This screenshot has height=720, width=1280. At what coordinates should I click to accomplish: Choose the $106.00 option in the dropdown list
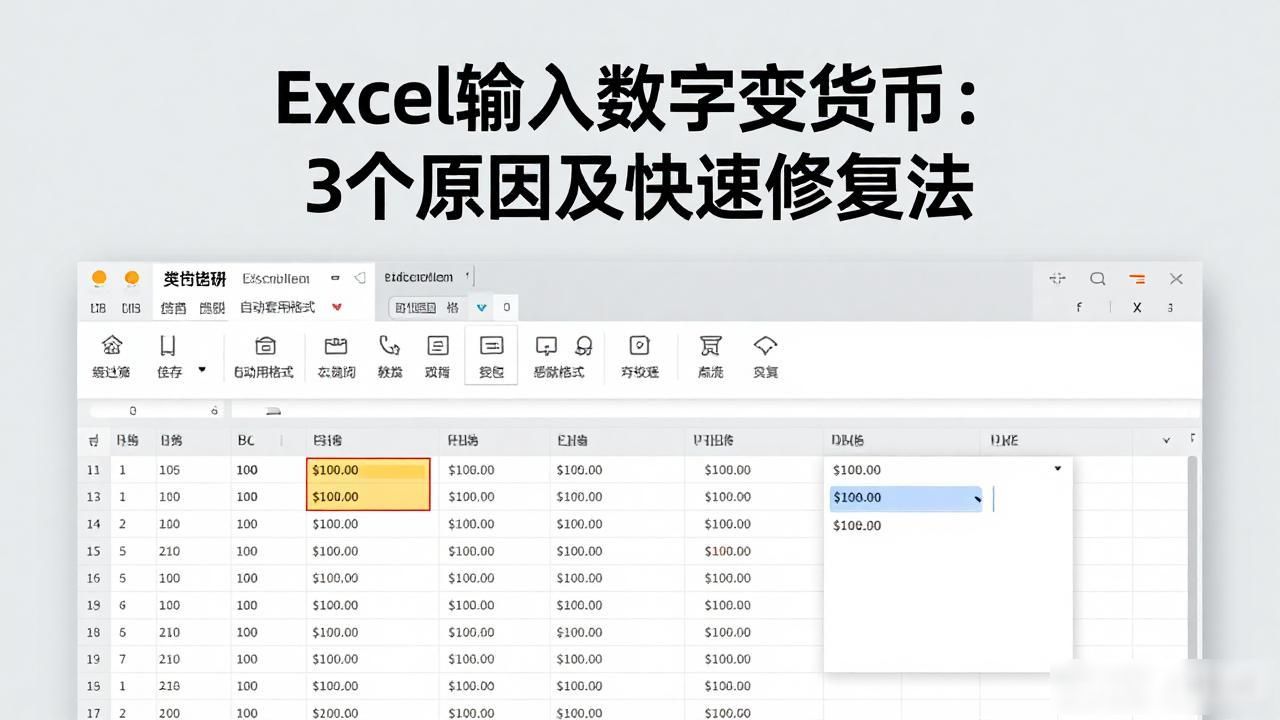coord(857,525)
